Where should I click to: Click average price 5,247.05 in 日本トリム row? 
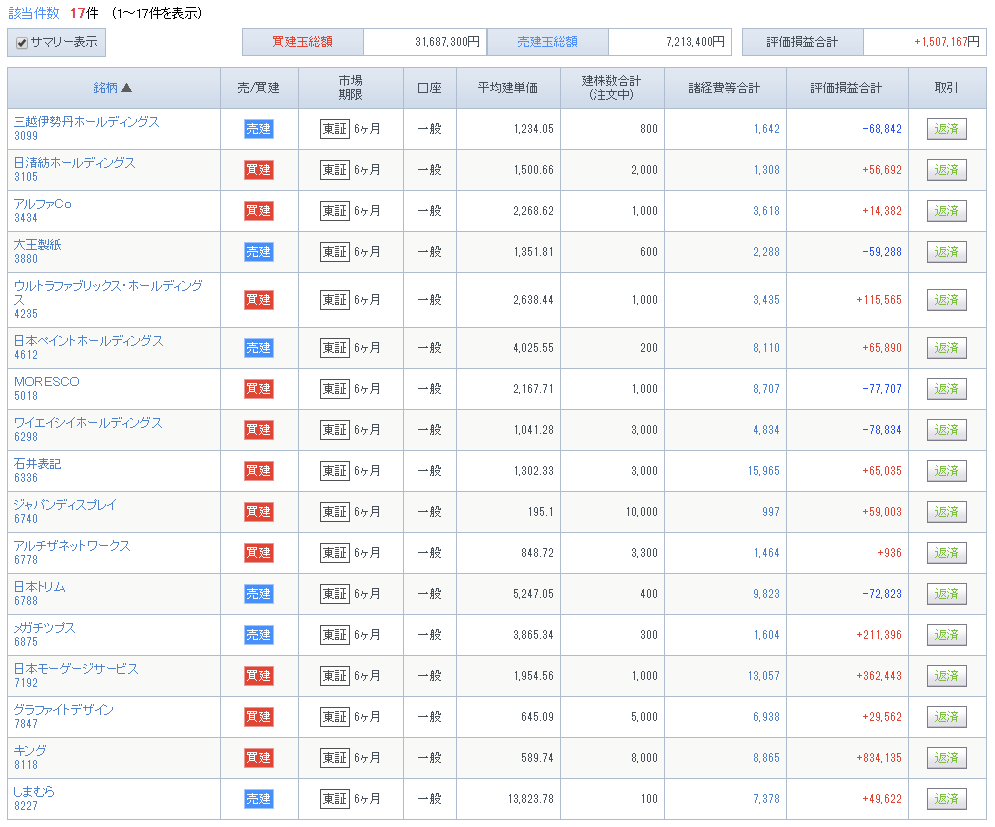(533, 594)
